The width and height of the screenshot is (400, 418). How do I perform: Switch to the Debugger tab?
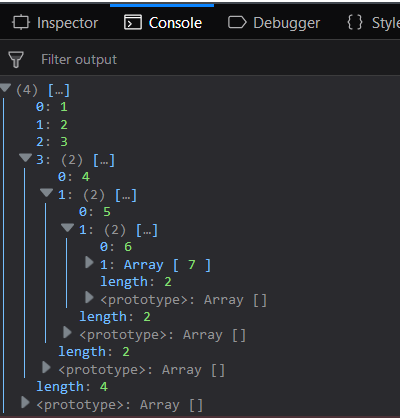(274, 23)
